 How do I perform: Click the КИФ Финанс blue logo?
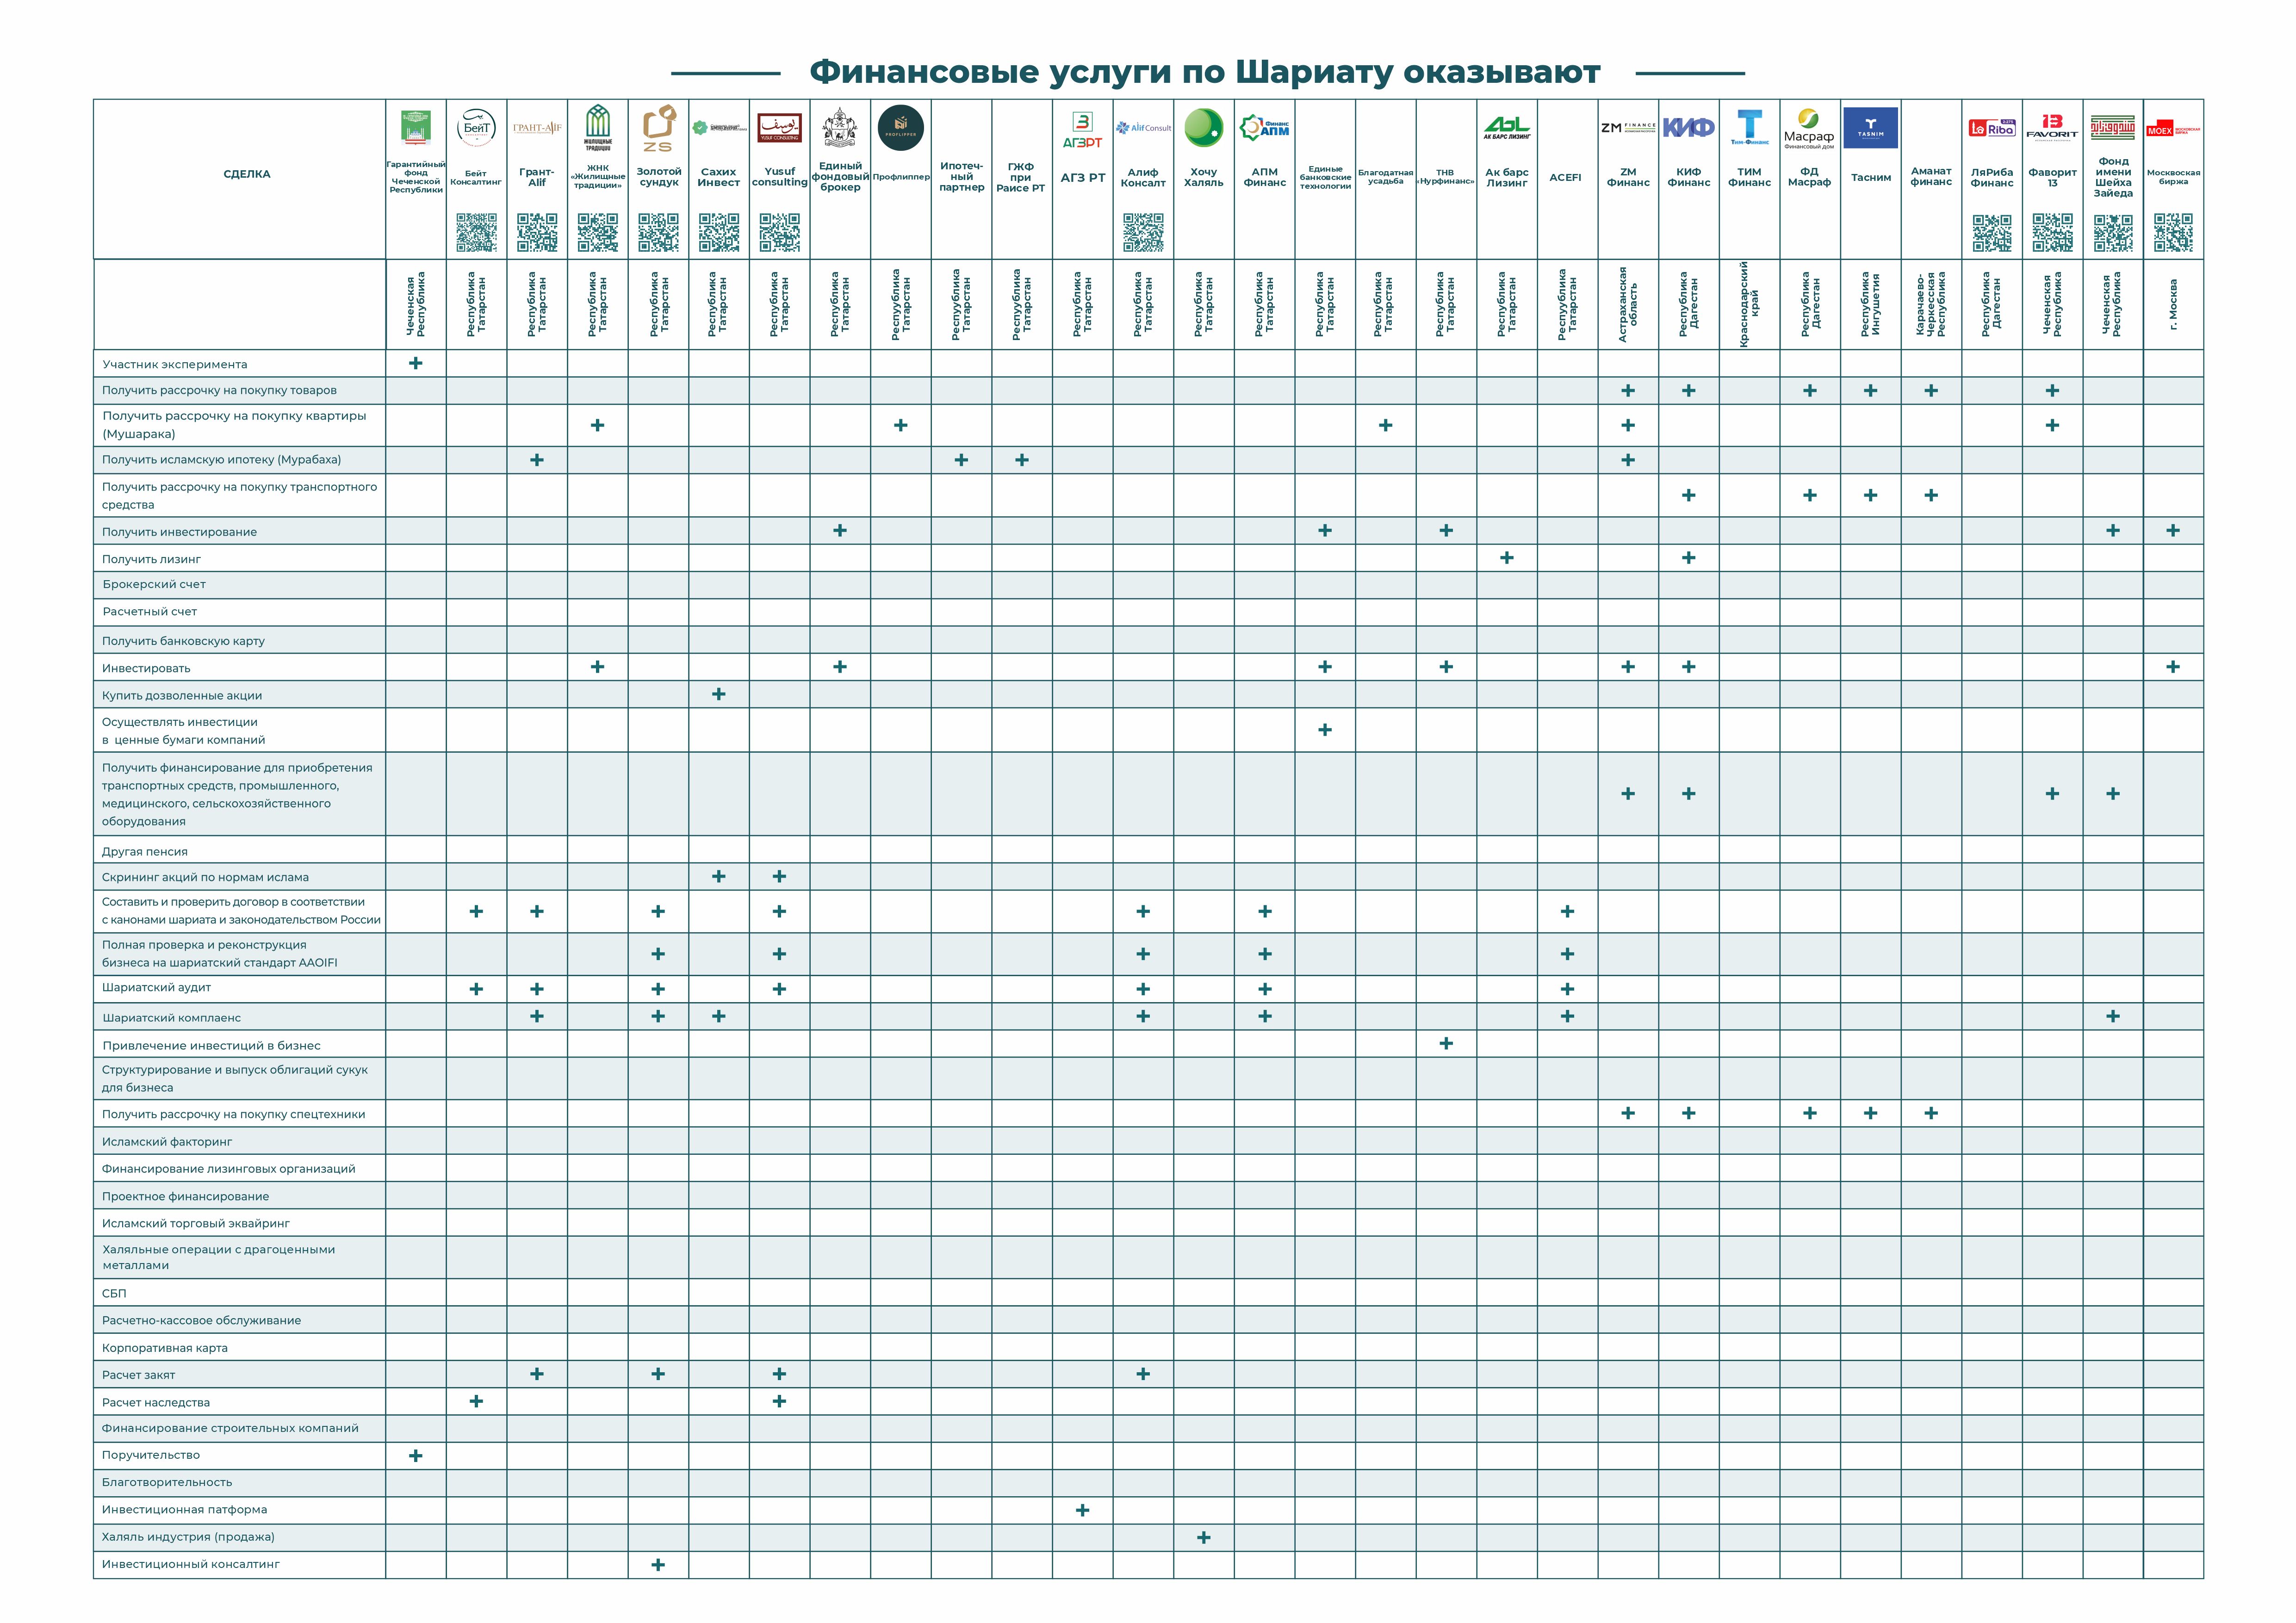(x=1688, y=128)
